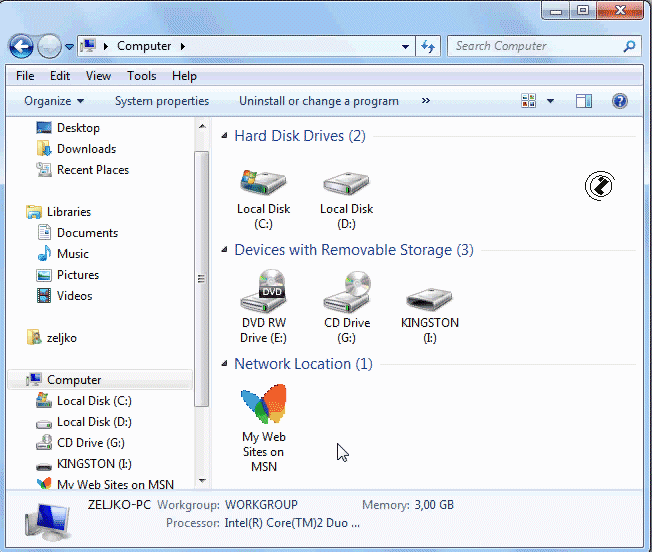The width and height of the screenshot is (652, 552).
Task: Open Local Disk (C:) drive icon
Action: [263, 183]
